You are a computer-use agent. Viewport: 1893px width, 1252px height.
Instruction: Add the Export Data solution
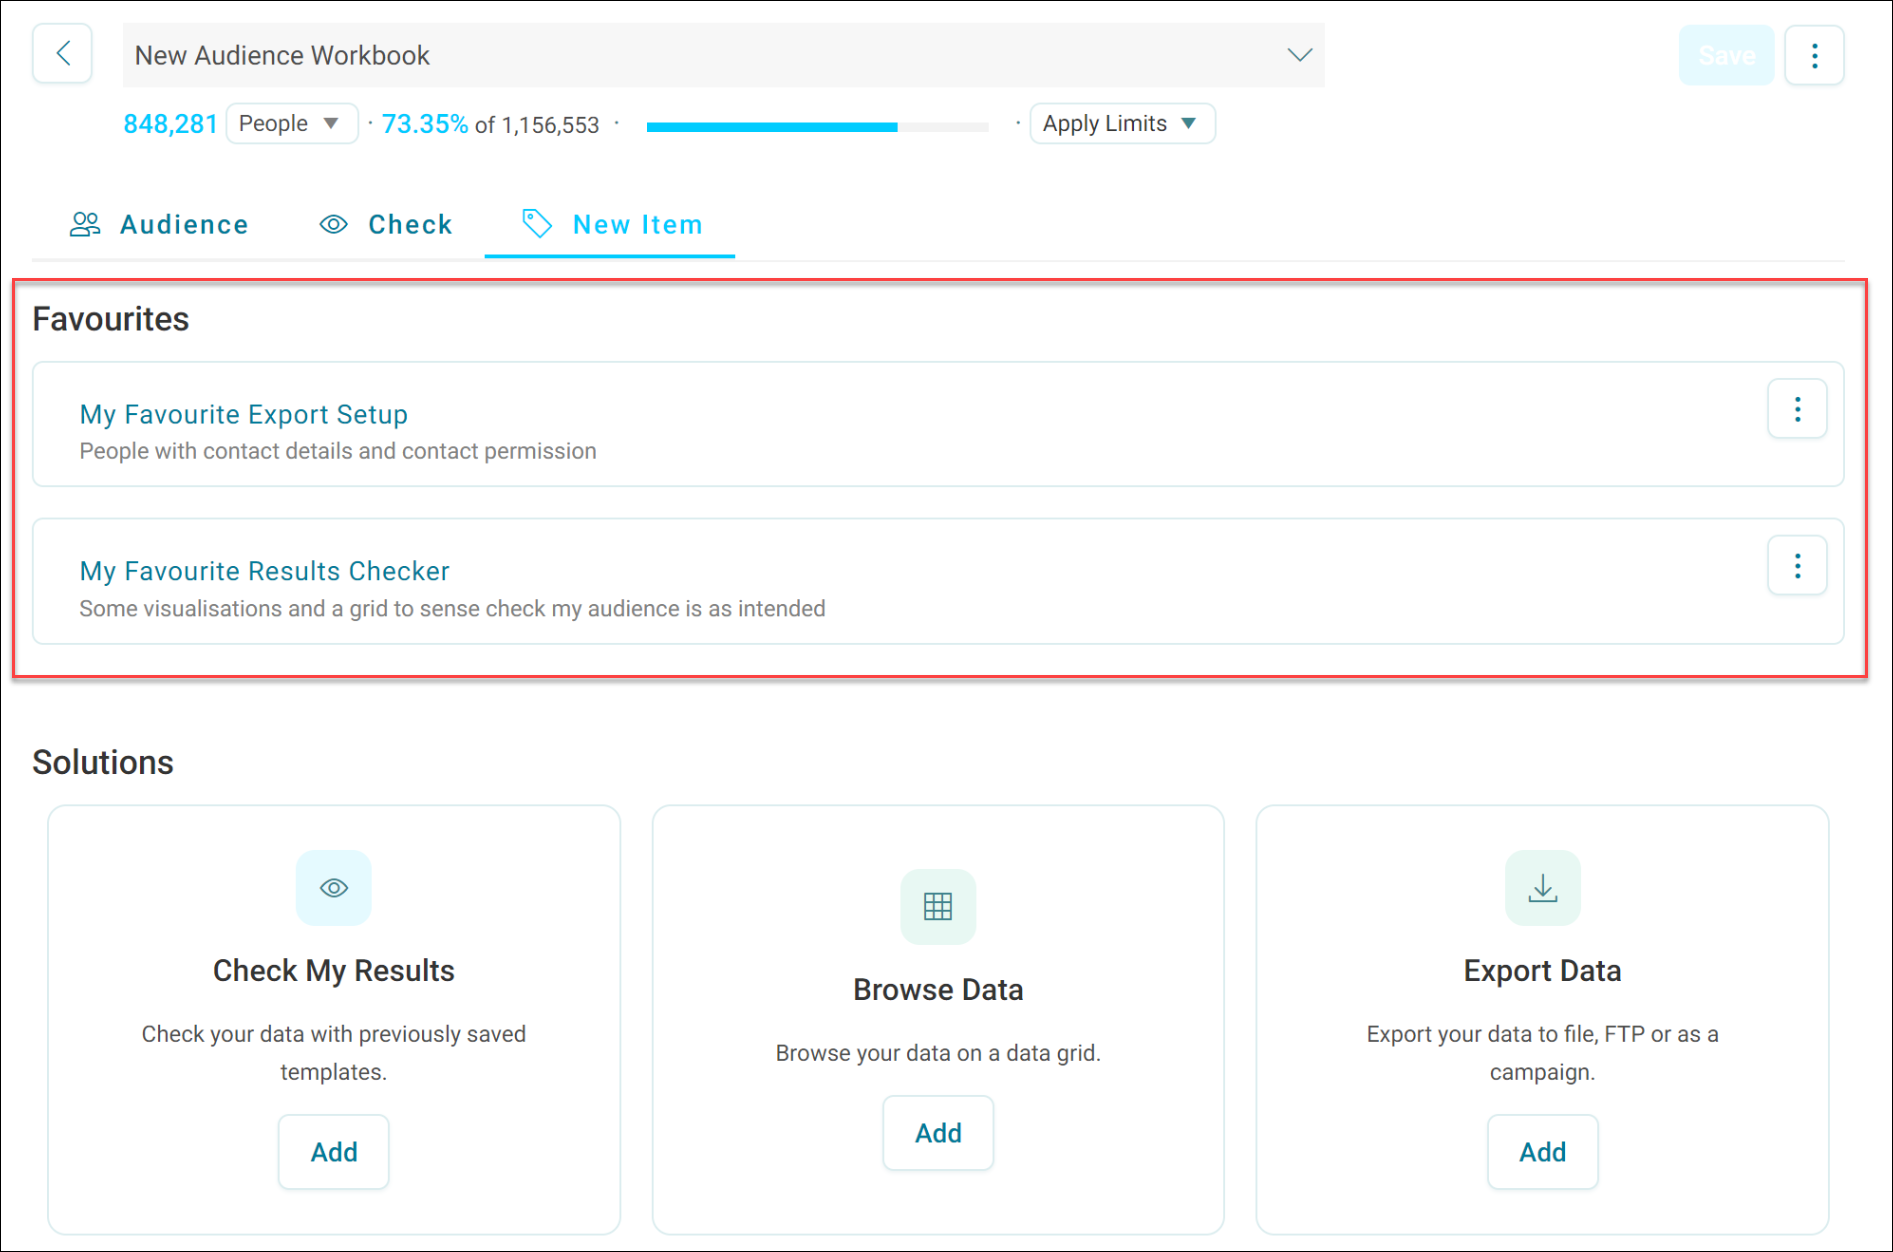pyautogui.click(x=1543, y=1152)
